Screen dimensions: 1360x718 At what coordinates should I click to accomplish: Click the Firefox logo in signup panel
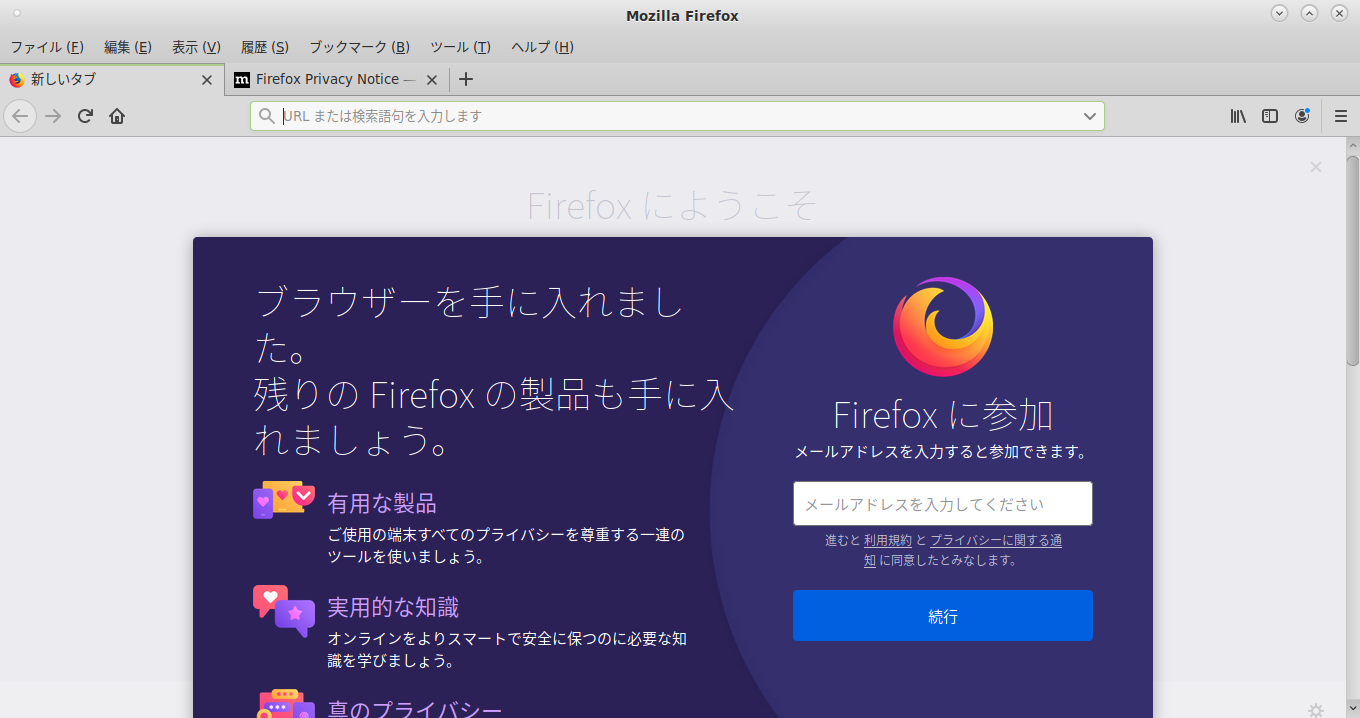coord(943,327)
